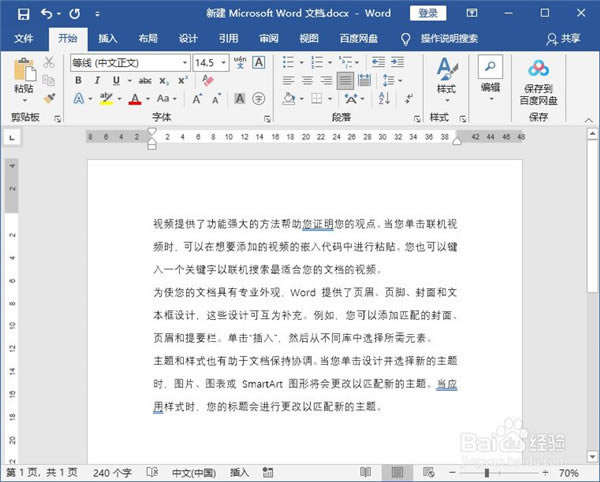The width and height of the screenshot is (600, 482).
Task: Save the document with the floppy icon
Action: [x=23, y=14]
